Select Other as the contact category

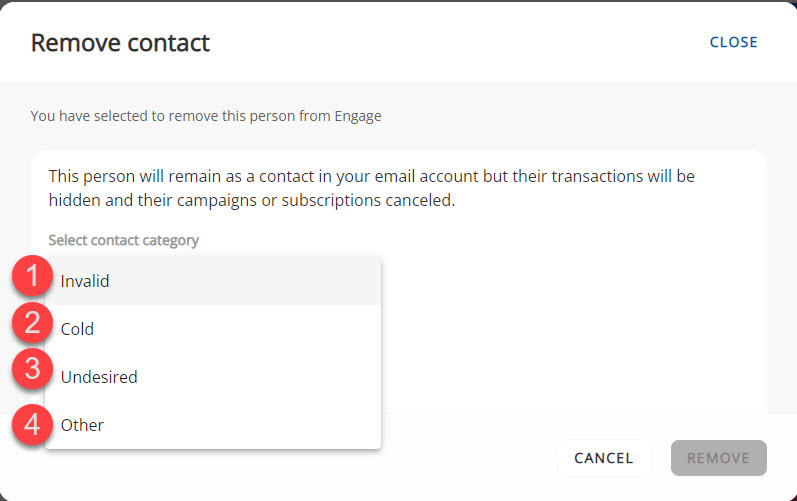pos(82,425)
